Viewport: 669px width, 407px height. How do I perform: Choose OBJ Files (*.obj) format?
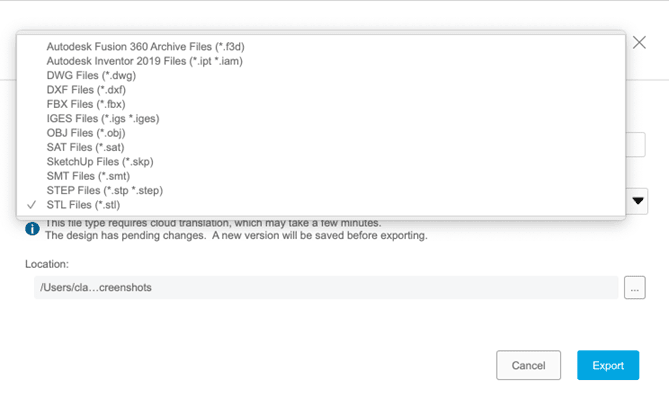pos(88,133)
